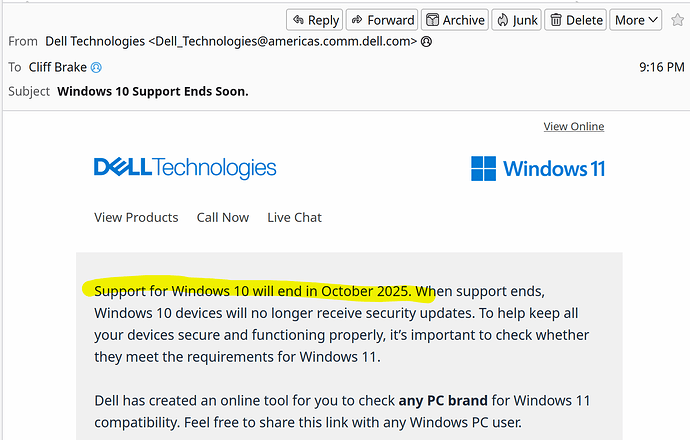Image resolution: width=690 pixels, height=440 pixels.
Task: Open the View Products menu item
Action: (136, 217)
